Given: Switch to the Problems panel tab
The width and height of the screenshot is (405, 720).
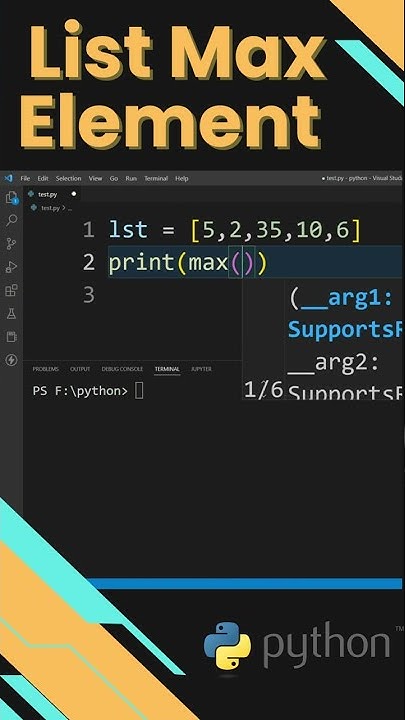Looking at the screenshot, I should [45, 369].
